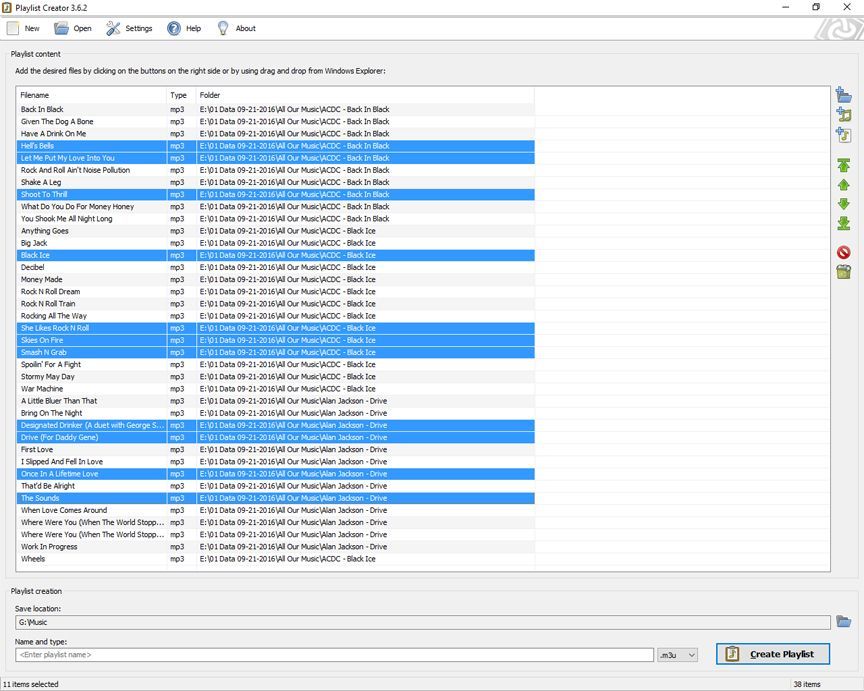This screenshot has height=691, width=864.
Task: Open the About toolbar item
Action: [x=236, y=28]
